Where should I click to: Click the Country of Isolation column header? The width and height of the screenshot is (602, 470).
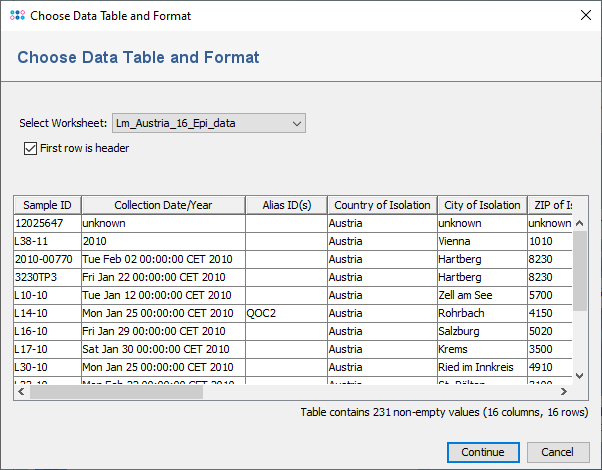coord(382,205)
